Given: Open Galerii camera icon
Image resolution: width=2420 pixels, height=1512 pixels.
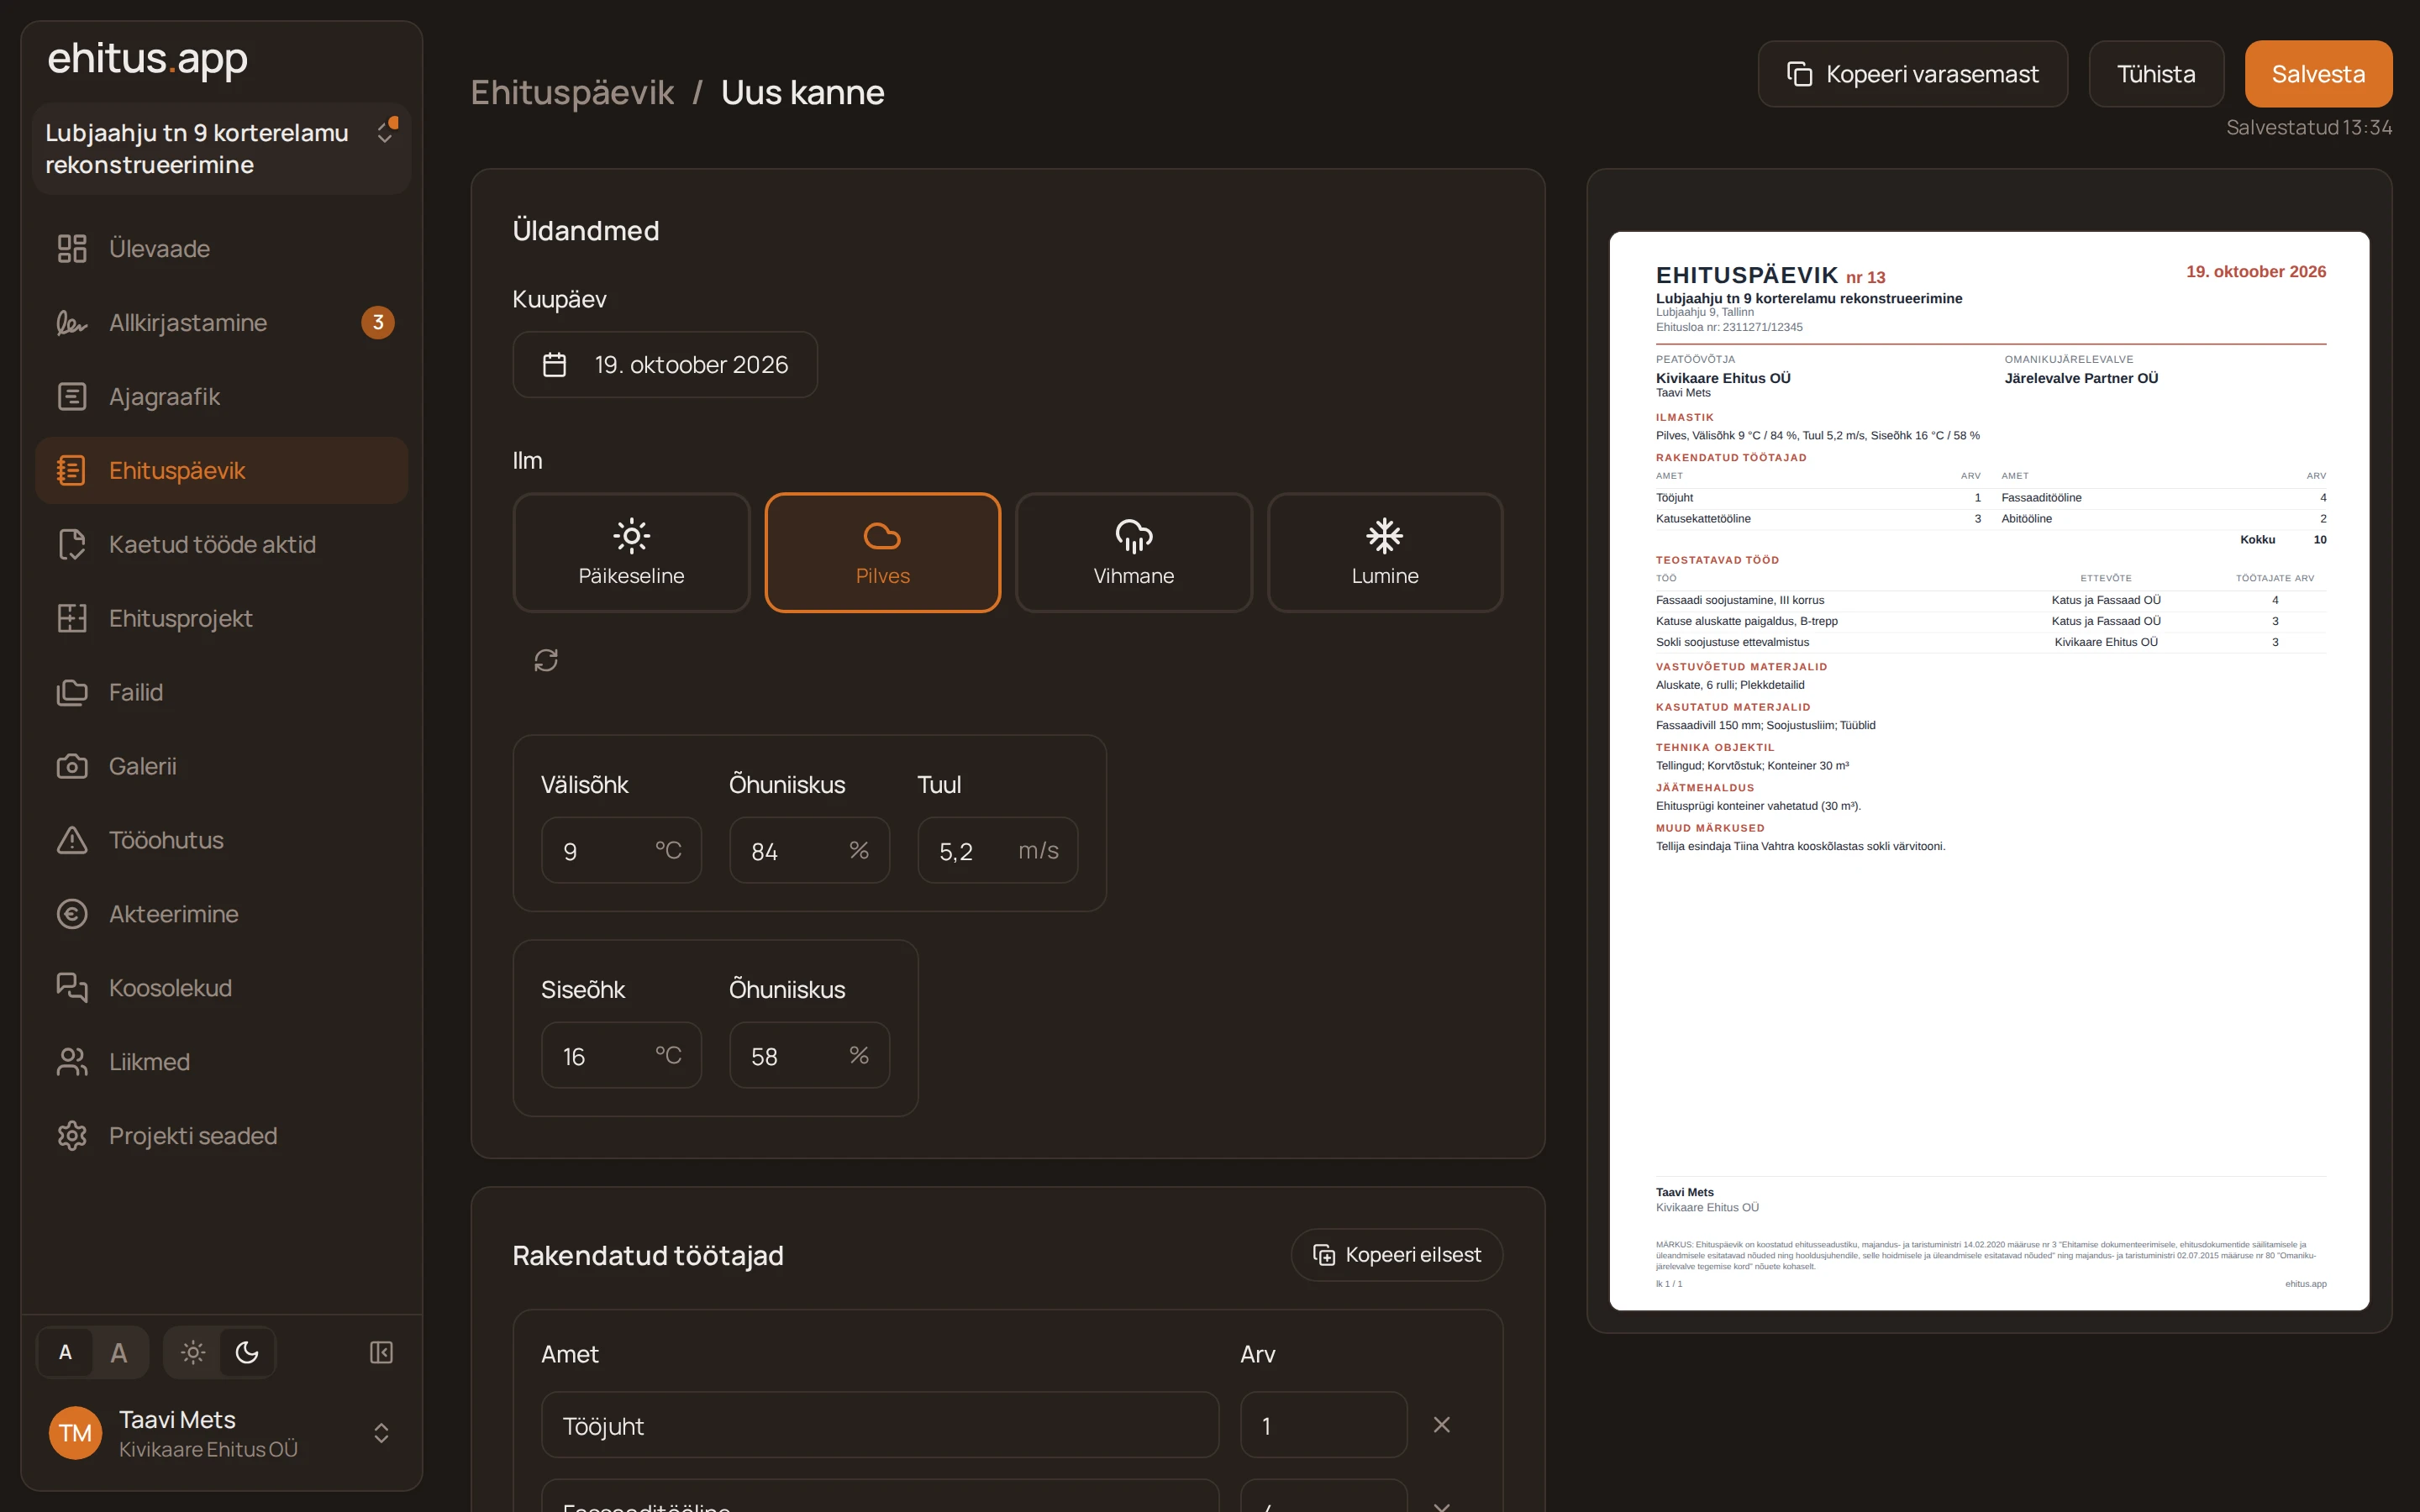Looking at the screenshot, I should point(72,766).
